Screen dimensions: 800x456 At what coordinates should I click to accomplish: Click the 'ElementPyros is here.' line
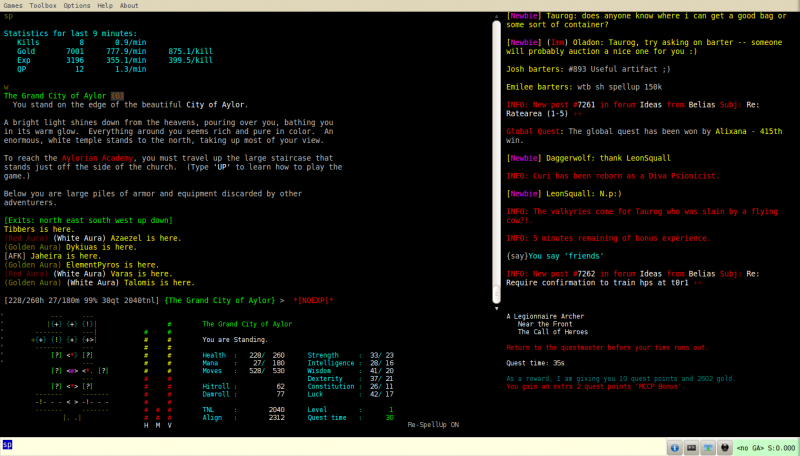[x=81, y=265]
